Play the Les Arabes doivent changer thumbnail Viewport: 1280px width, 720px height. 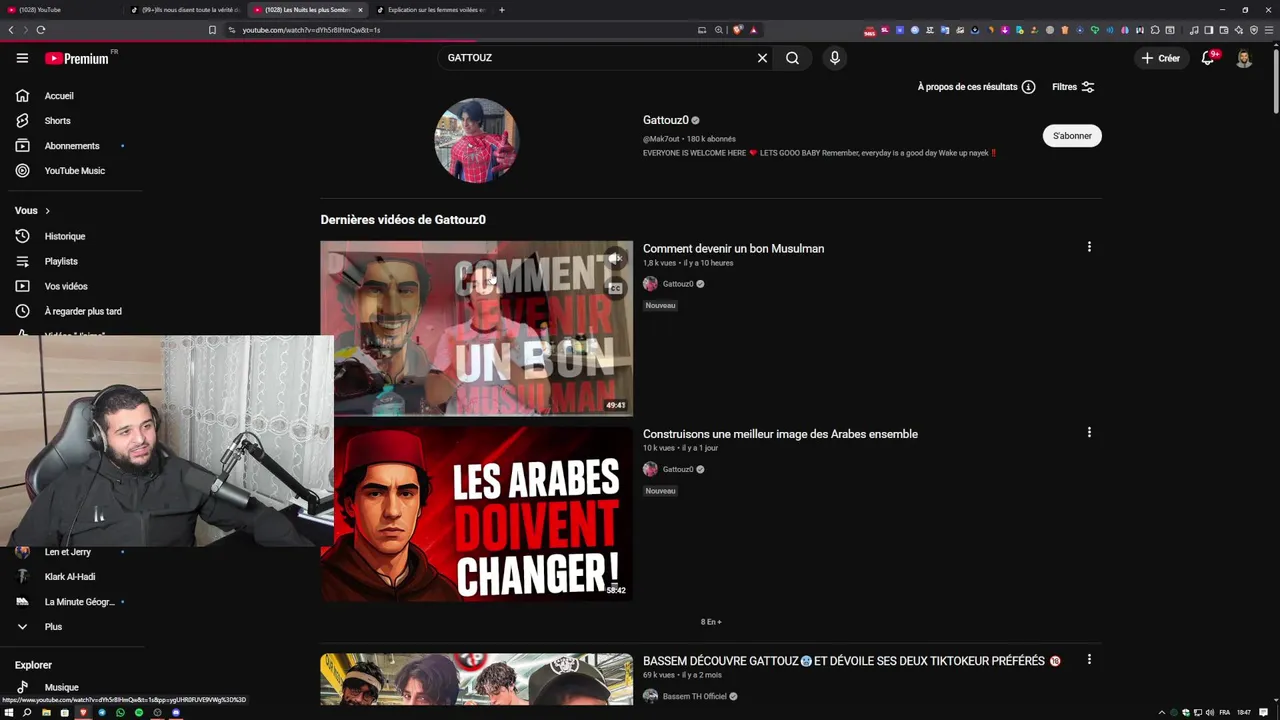coord(476,514)
